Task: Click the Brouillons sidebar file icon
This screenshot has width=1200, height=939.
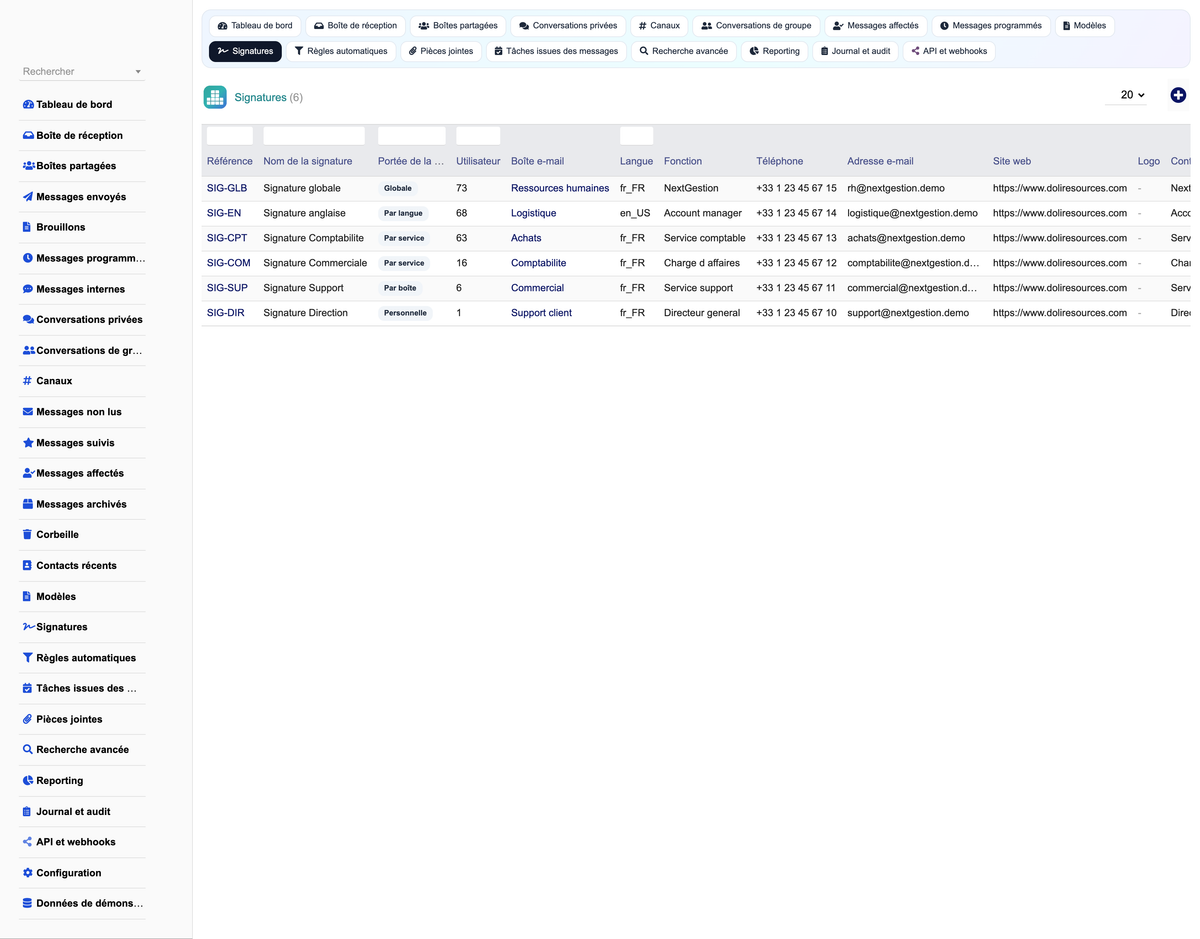Action: [27, 227]
